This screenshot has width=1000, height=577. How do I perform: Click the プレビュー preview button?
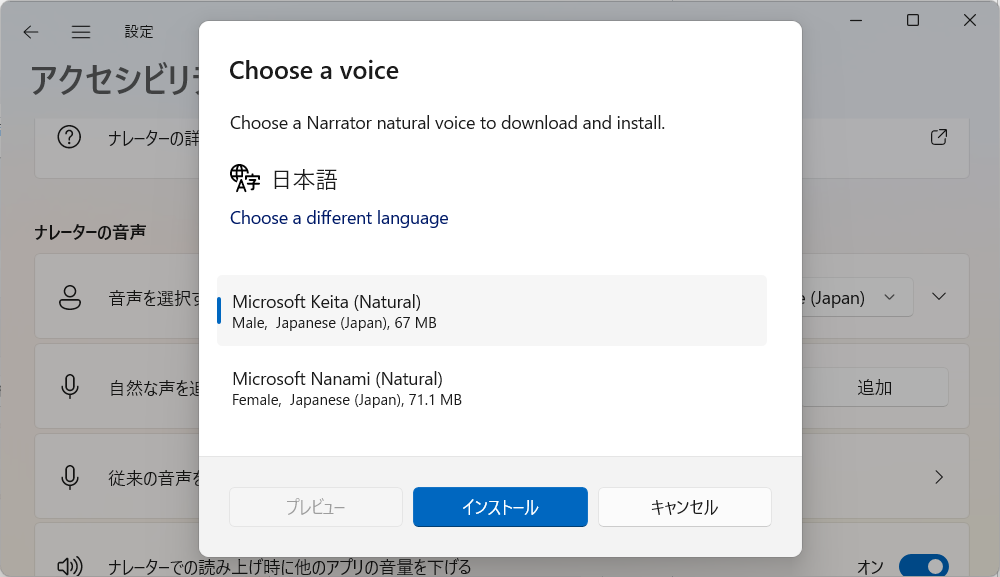pyautogui.click(x=316, y=507)
